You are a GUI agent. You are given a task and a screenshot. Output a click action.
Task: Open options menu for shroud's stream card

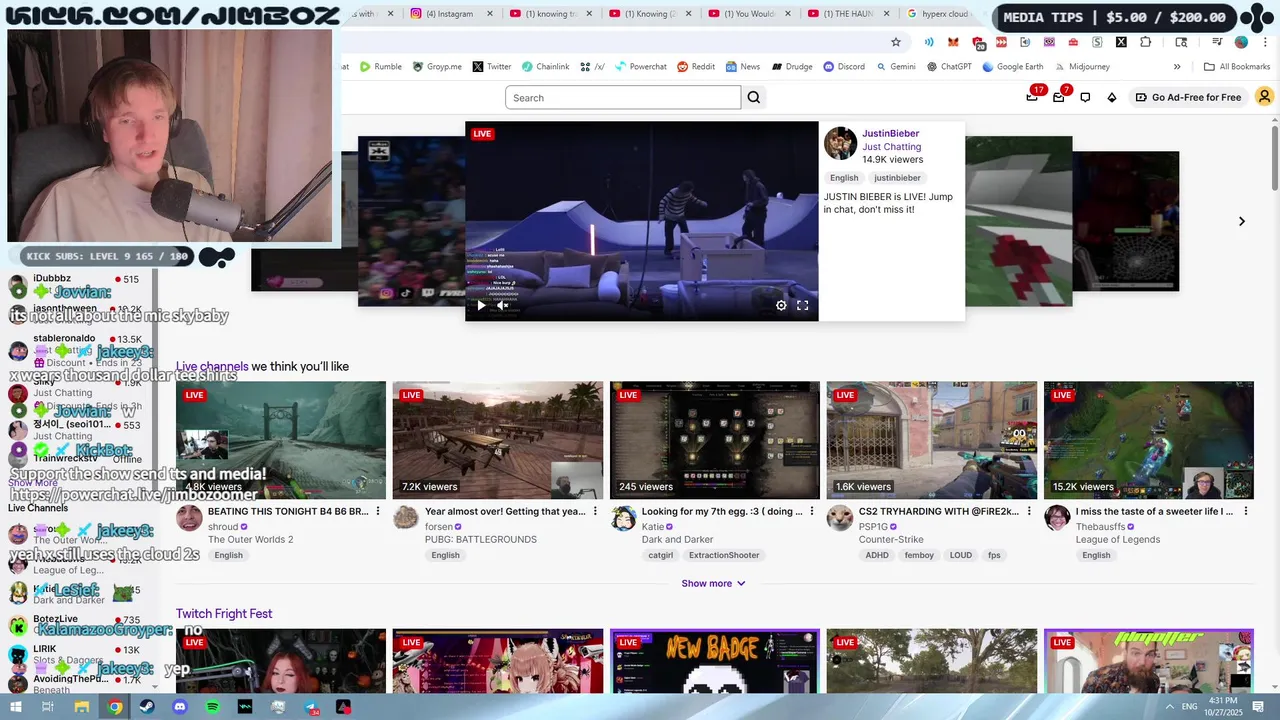click(378, 511)
